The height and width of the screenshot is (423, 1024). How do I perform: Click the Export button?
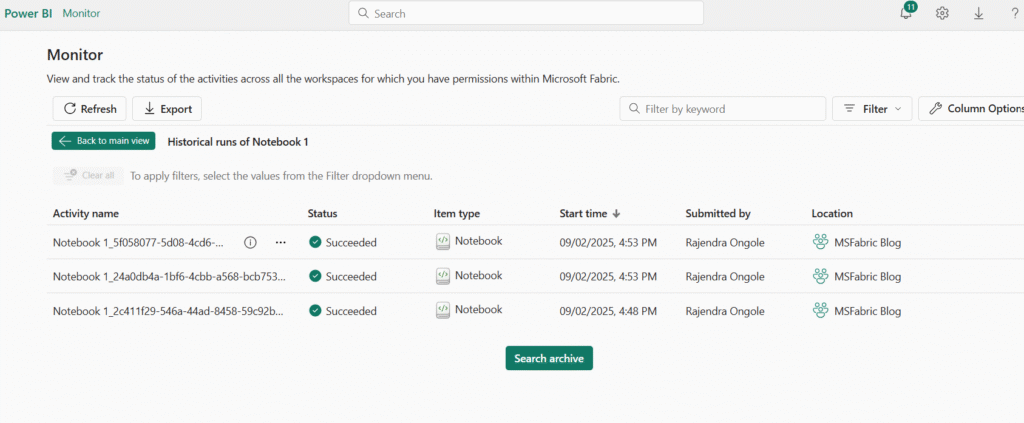[x=167, y=109]
